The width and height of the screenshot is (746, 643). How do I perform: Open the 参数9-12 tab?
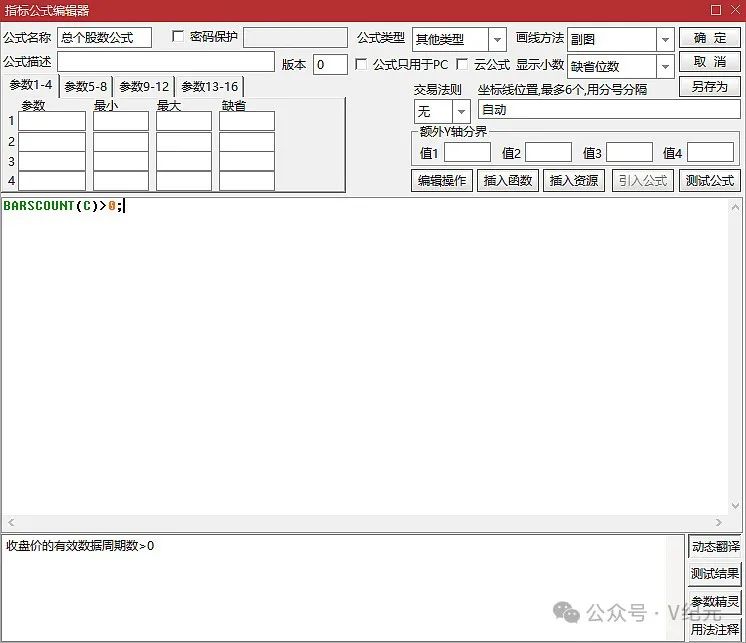coord(144,87)
